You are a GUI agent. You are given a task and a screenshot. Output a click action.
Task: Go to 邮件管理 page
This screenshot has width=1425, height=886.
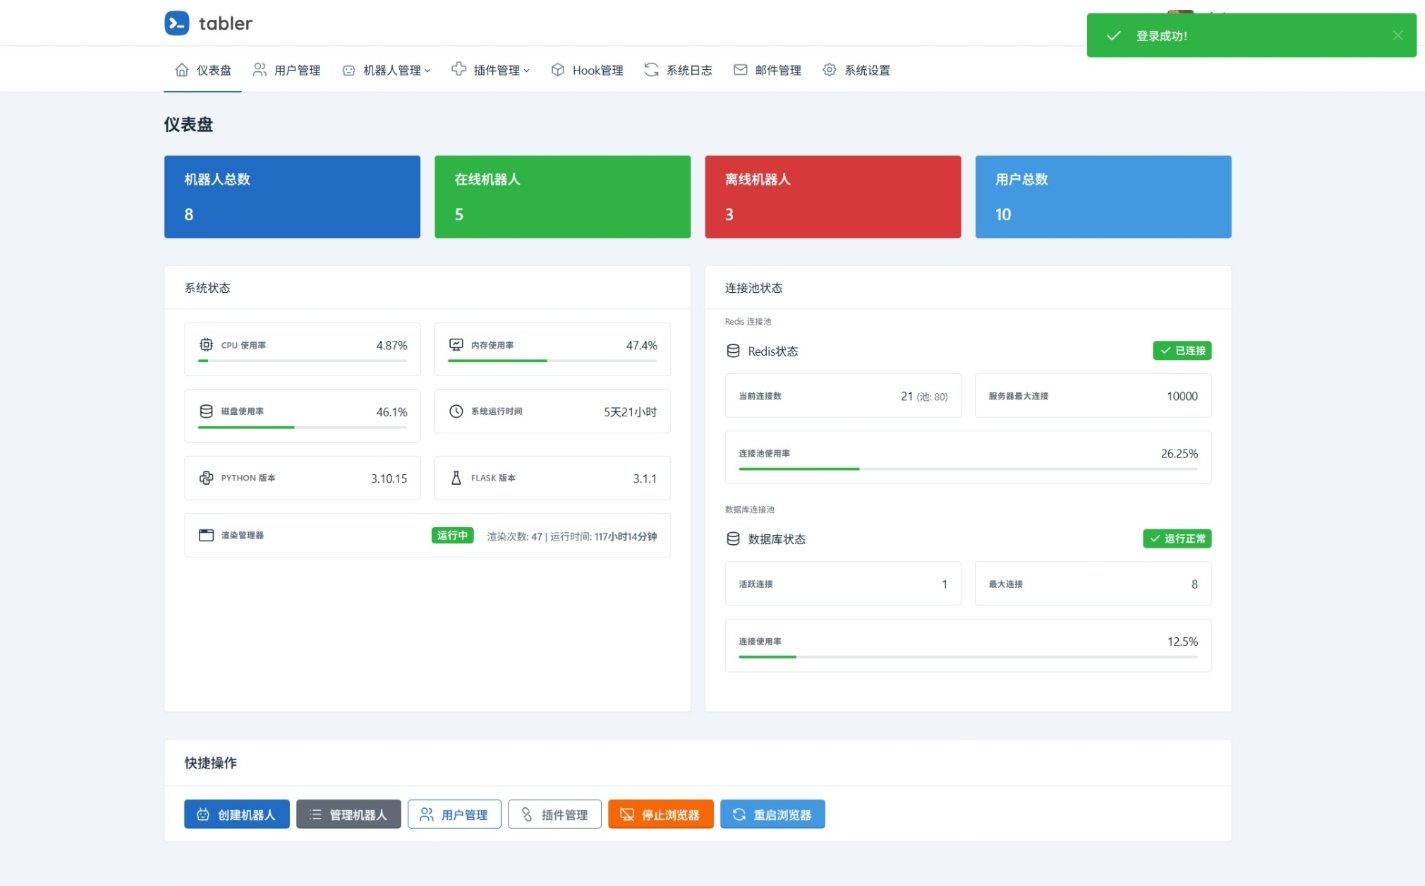767,70
